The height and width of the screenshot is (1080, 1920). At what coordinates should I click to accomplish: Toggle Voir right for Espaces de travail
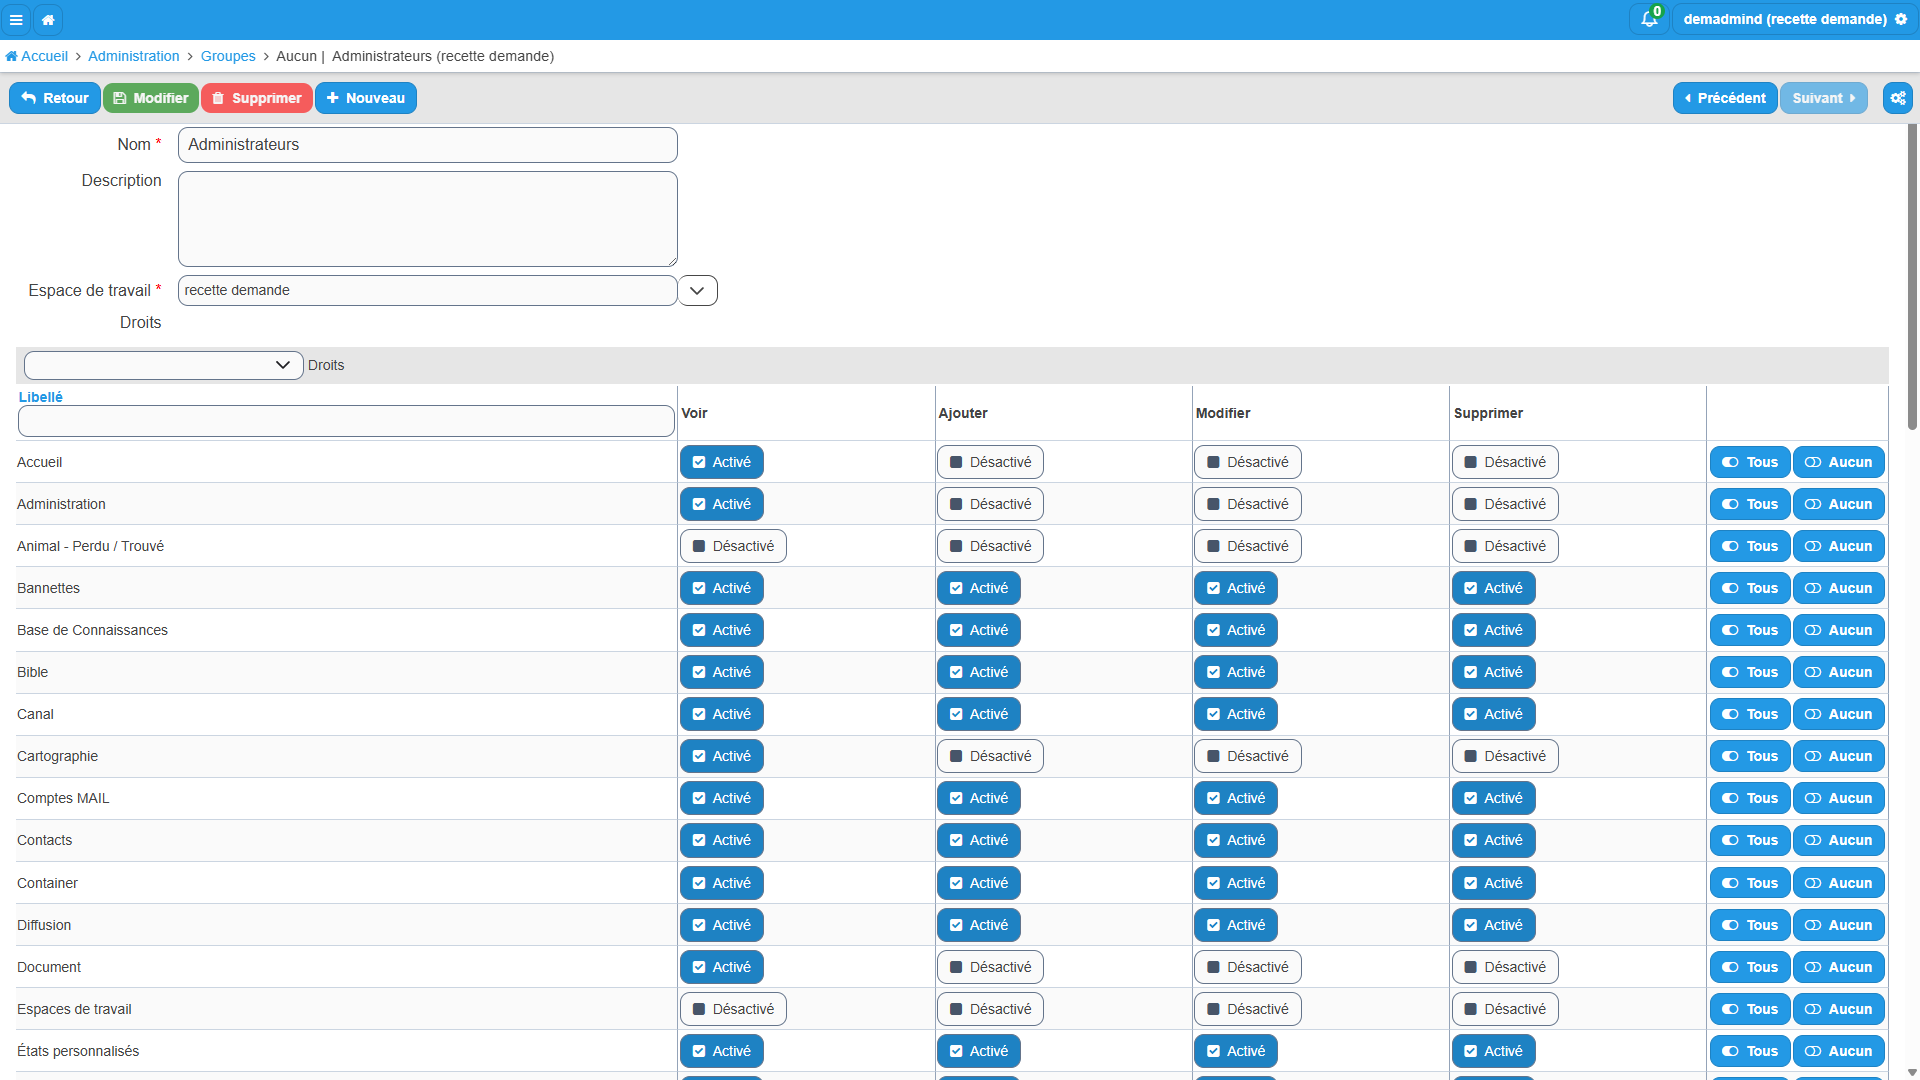pyautogui.click(x=733, y=1009)
